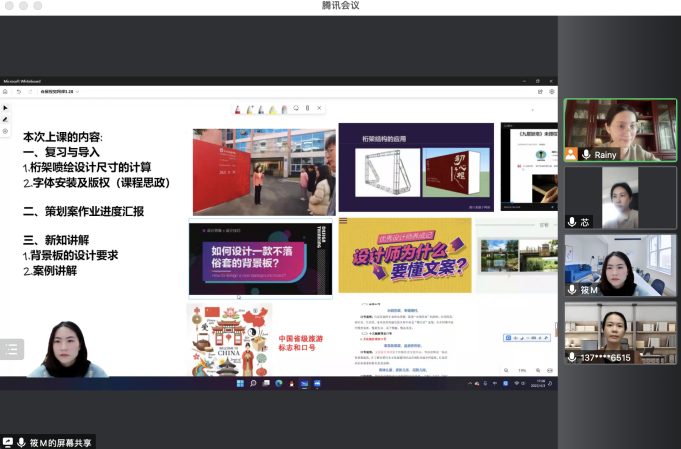Open Task View on taskbar
This screenshot has height=449, width=681.
click(266, 383)
